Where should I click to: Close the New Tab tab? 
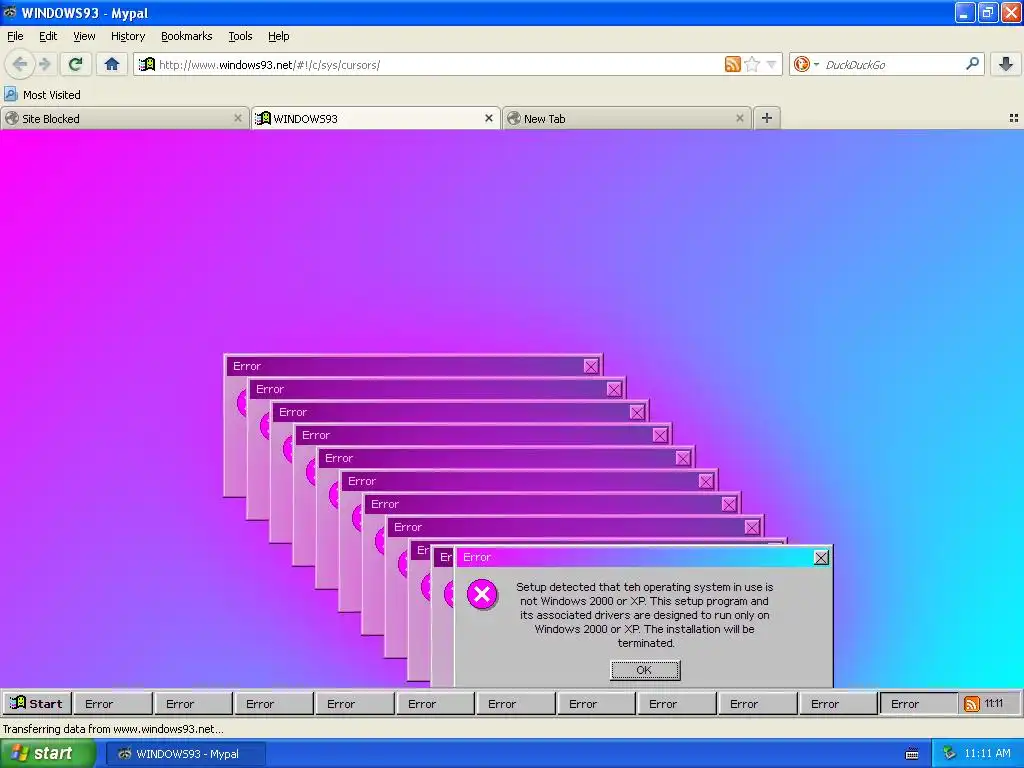point(739,118)
